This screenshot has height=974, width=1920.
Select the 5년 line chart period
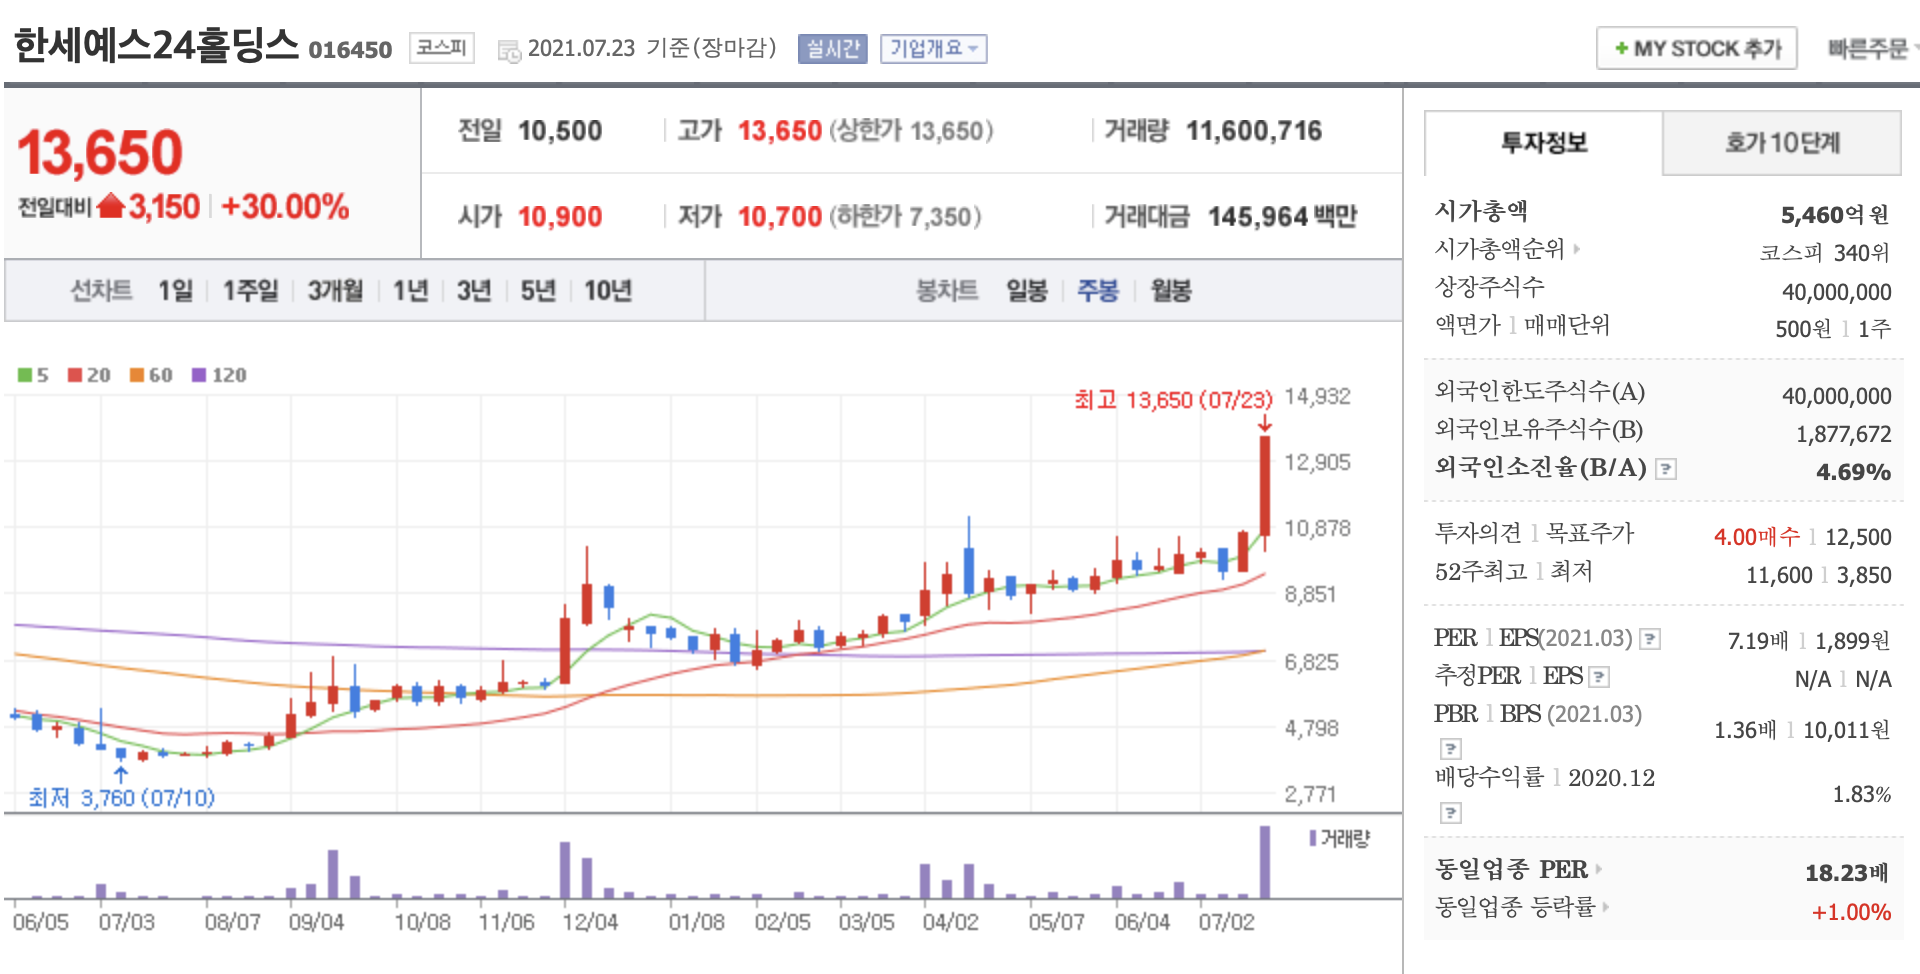[538, 291]
